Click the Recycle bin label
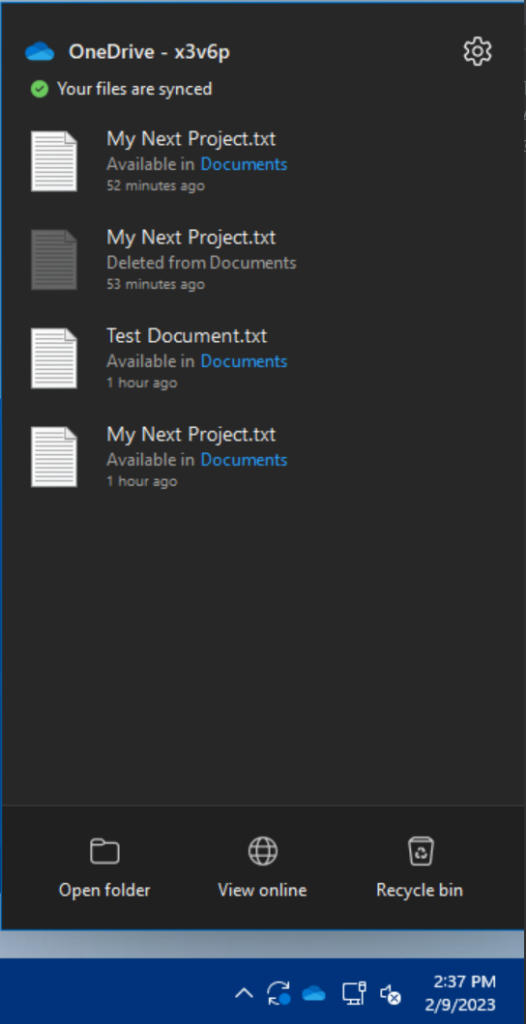Screen dimensions: 526x1024 (x=419, y=890)
